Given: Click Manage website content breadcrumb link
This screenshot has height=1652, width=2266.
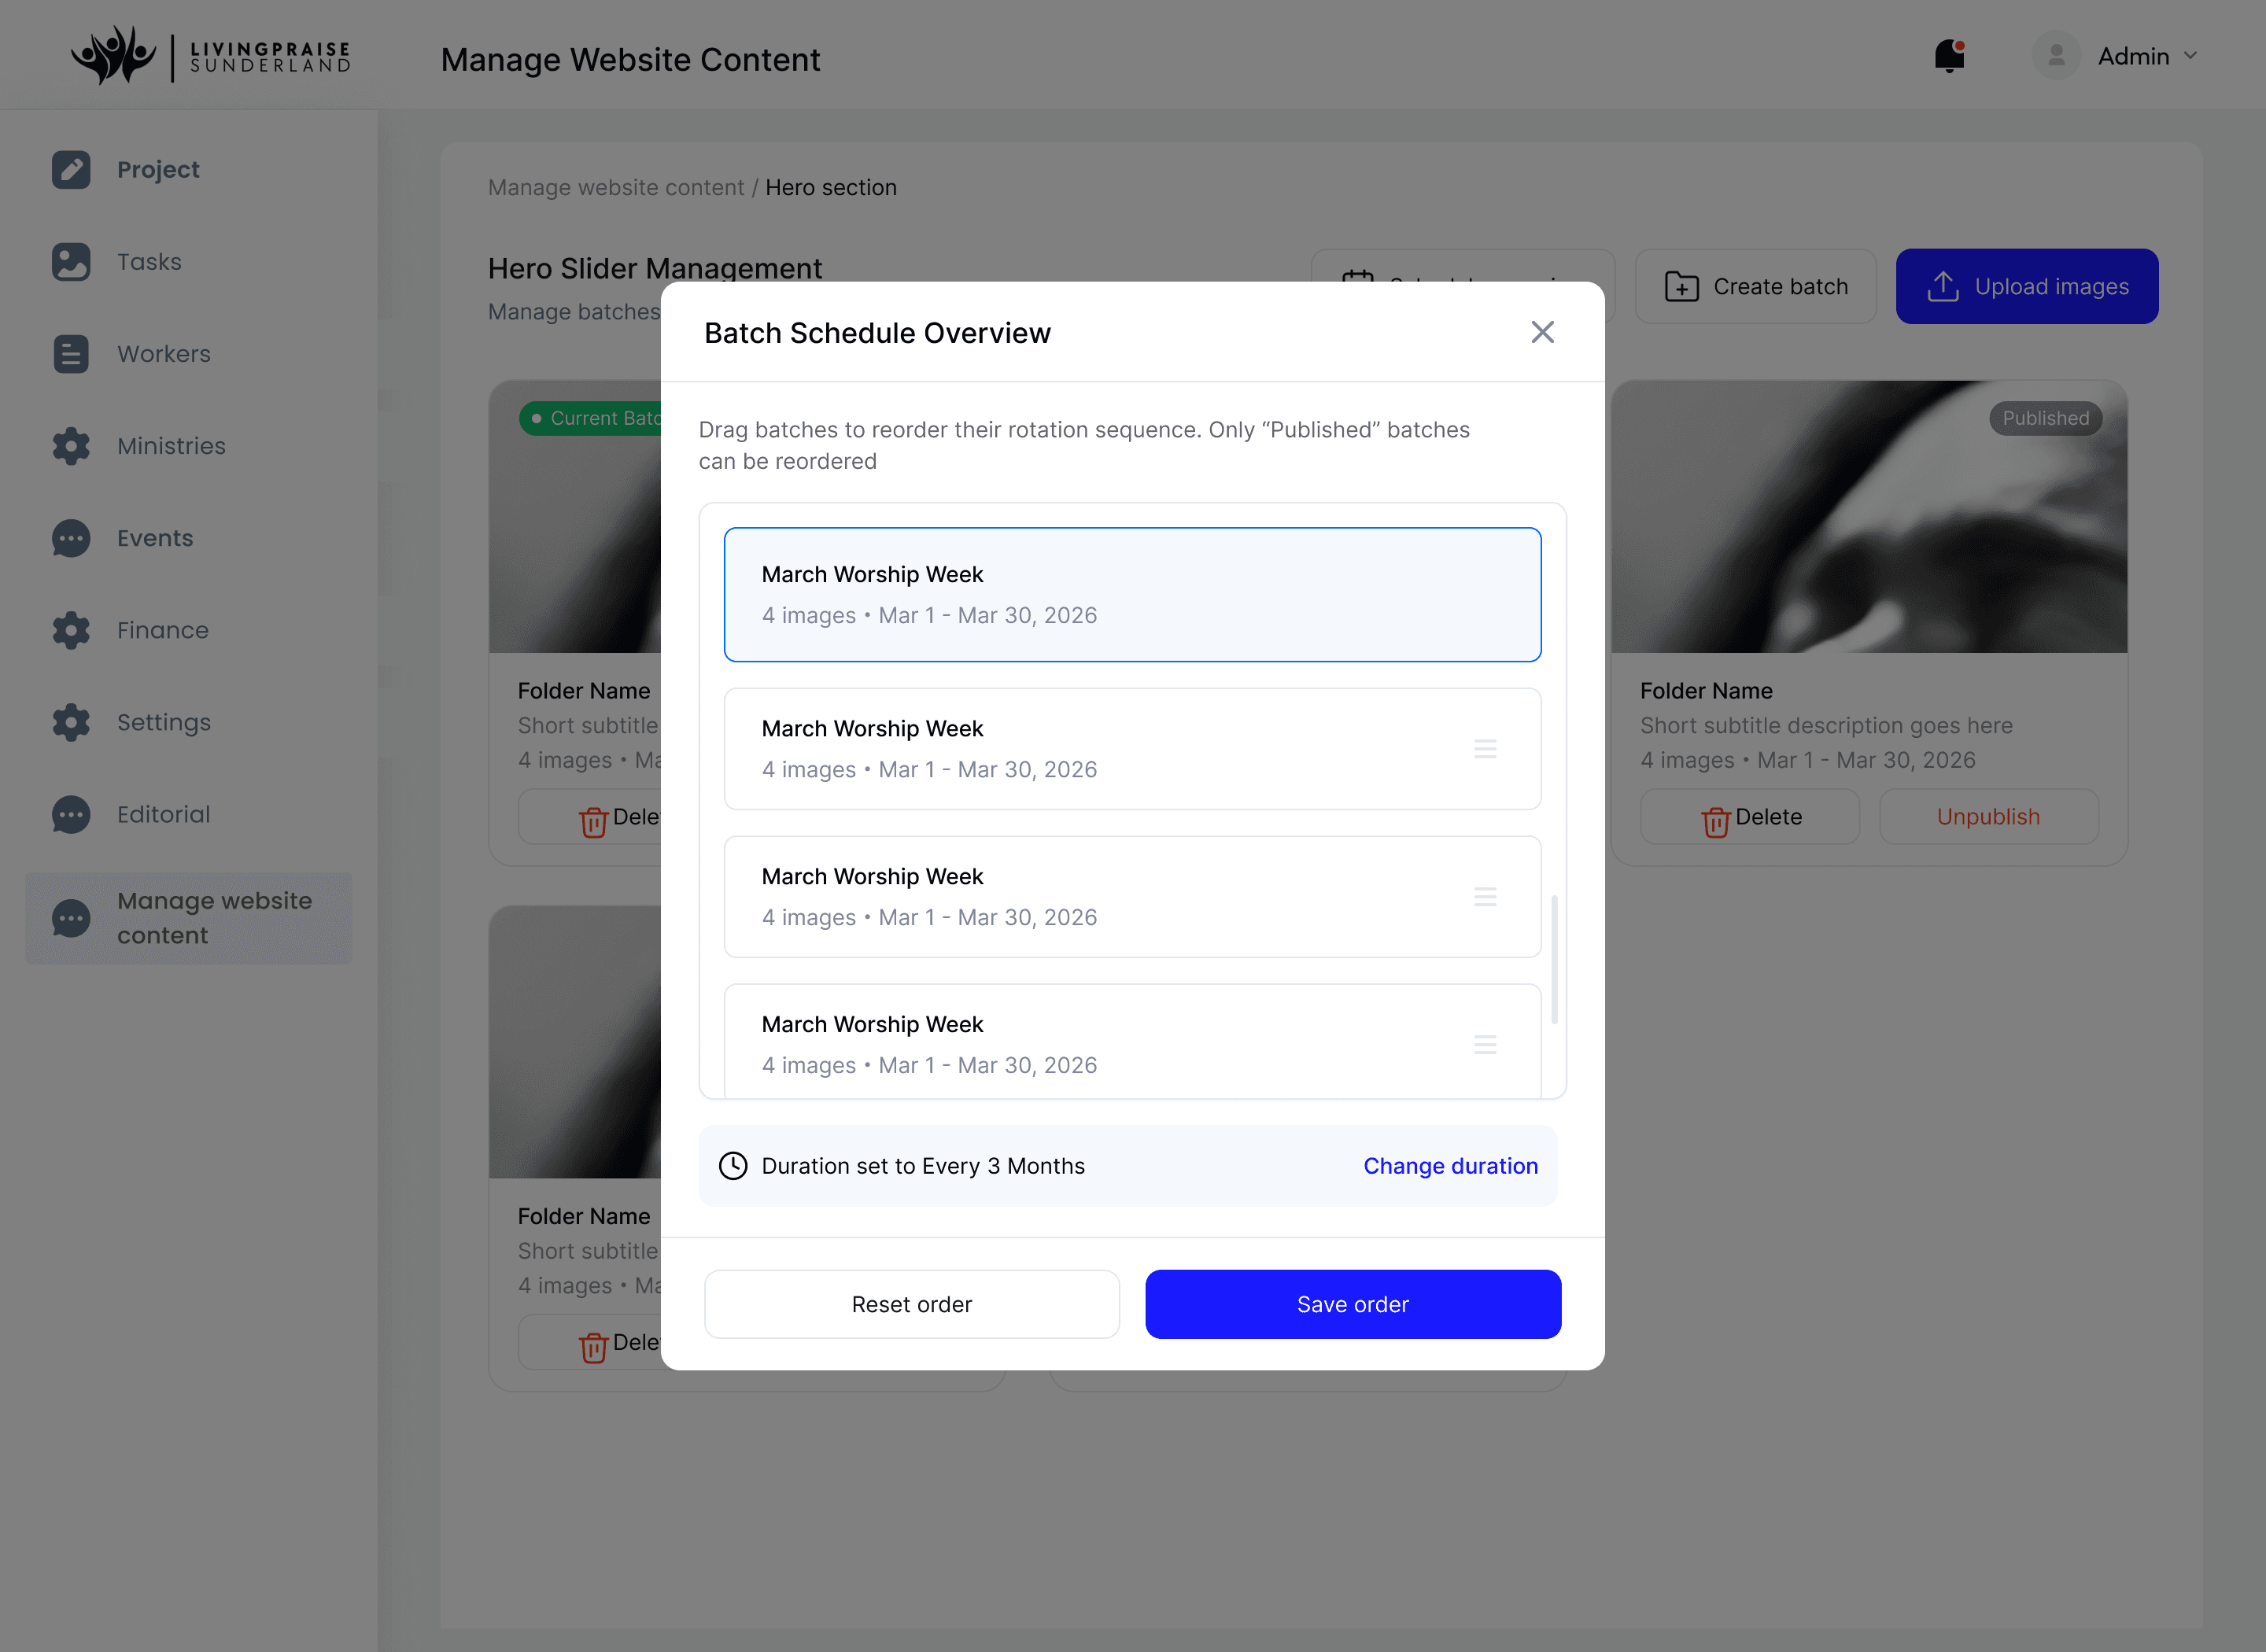Looking at the screenshot, I should [x=616, y=188].
